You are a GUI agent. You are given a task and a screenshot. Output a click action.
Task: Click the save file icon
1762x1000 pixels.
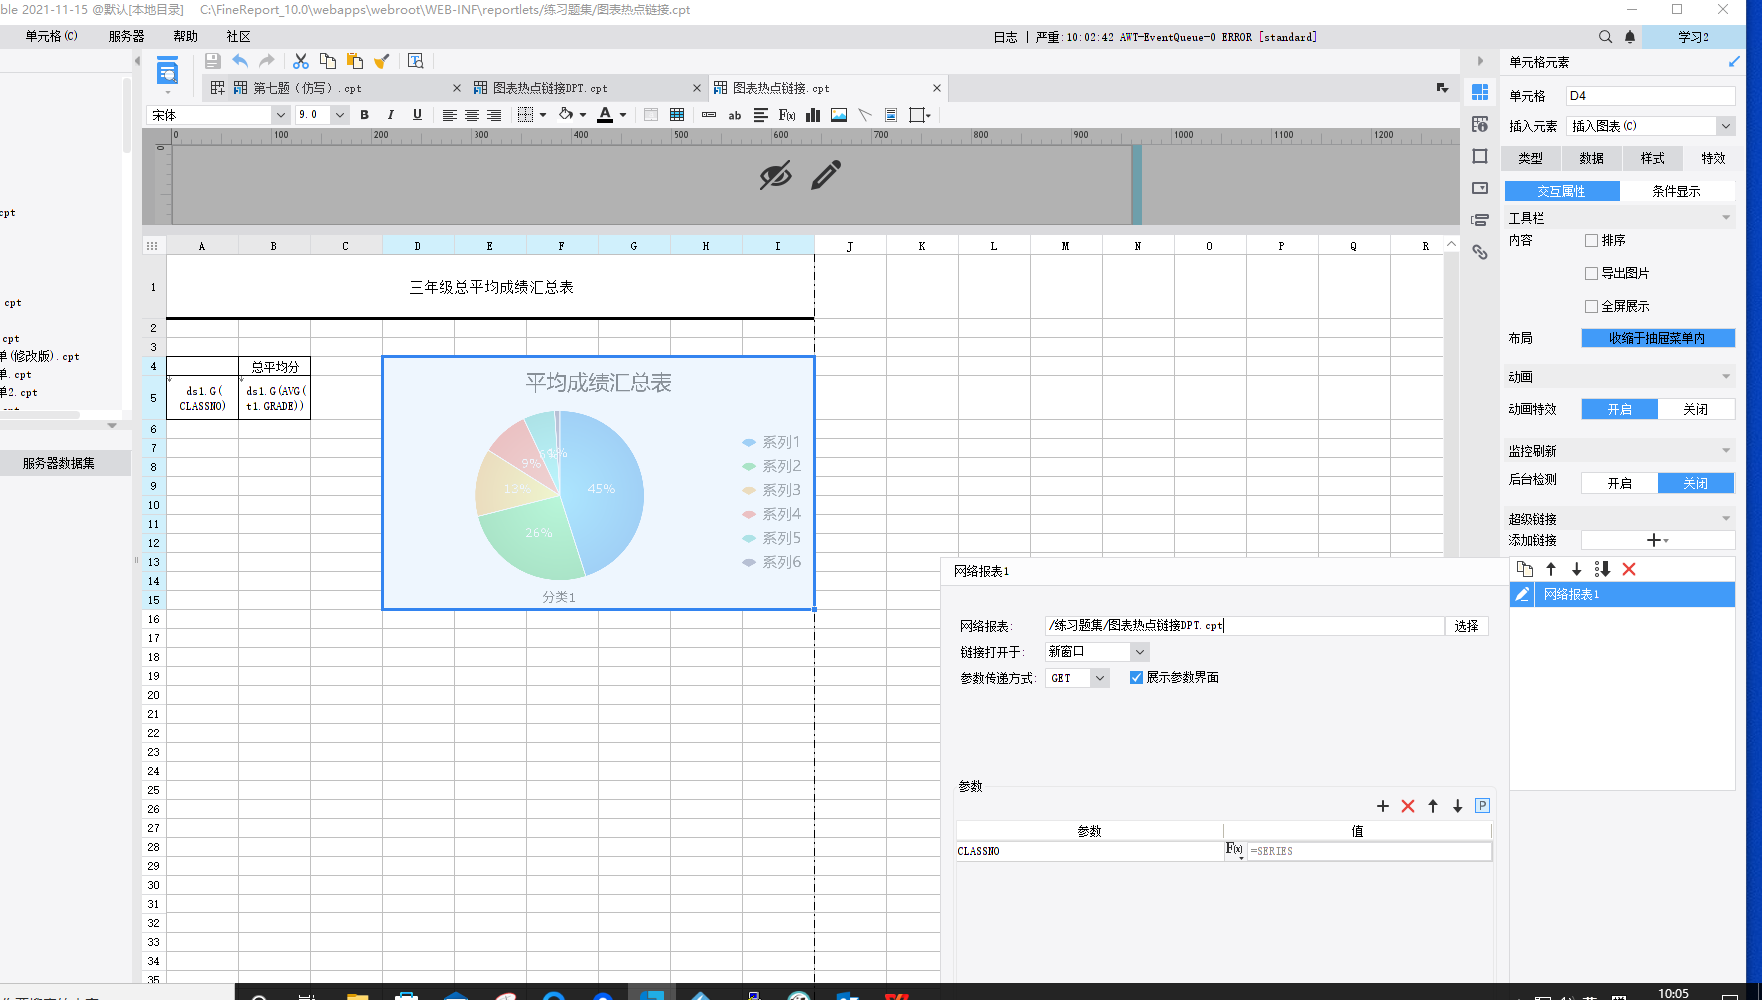(x=212, y=61)
